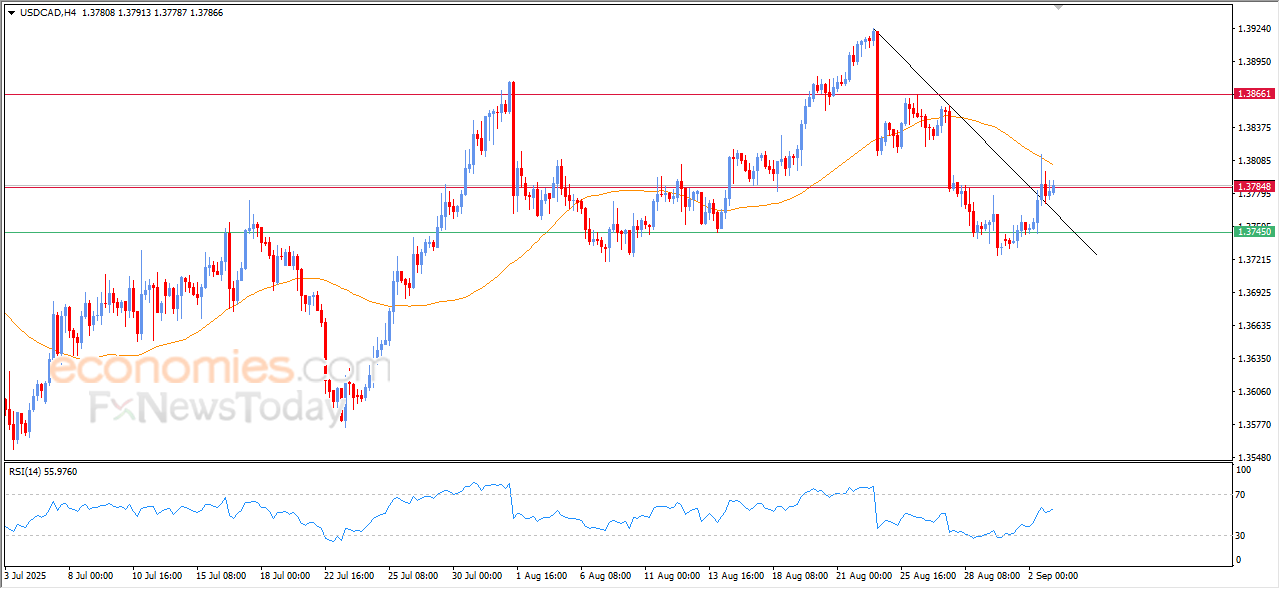Screen dimensions: 1280x589
Task: Click the 1 Aug 16:00 date label
Action: tap(543, 576)
